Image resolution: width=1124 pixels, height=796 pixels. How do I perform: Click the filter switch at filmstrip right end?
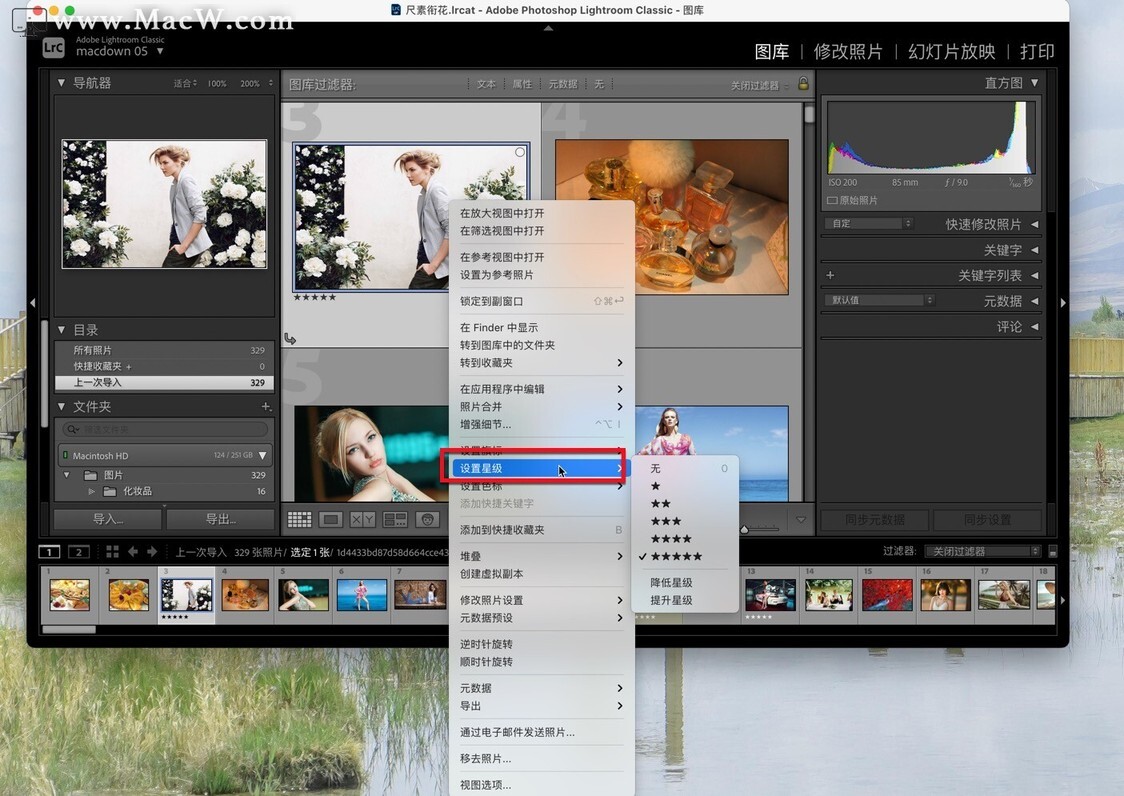1052,551
